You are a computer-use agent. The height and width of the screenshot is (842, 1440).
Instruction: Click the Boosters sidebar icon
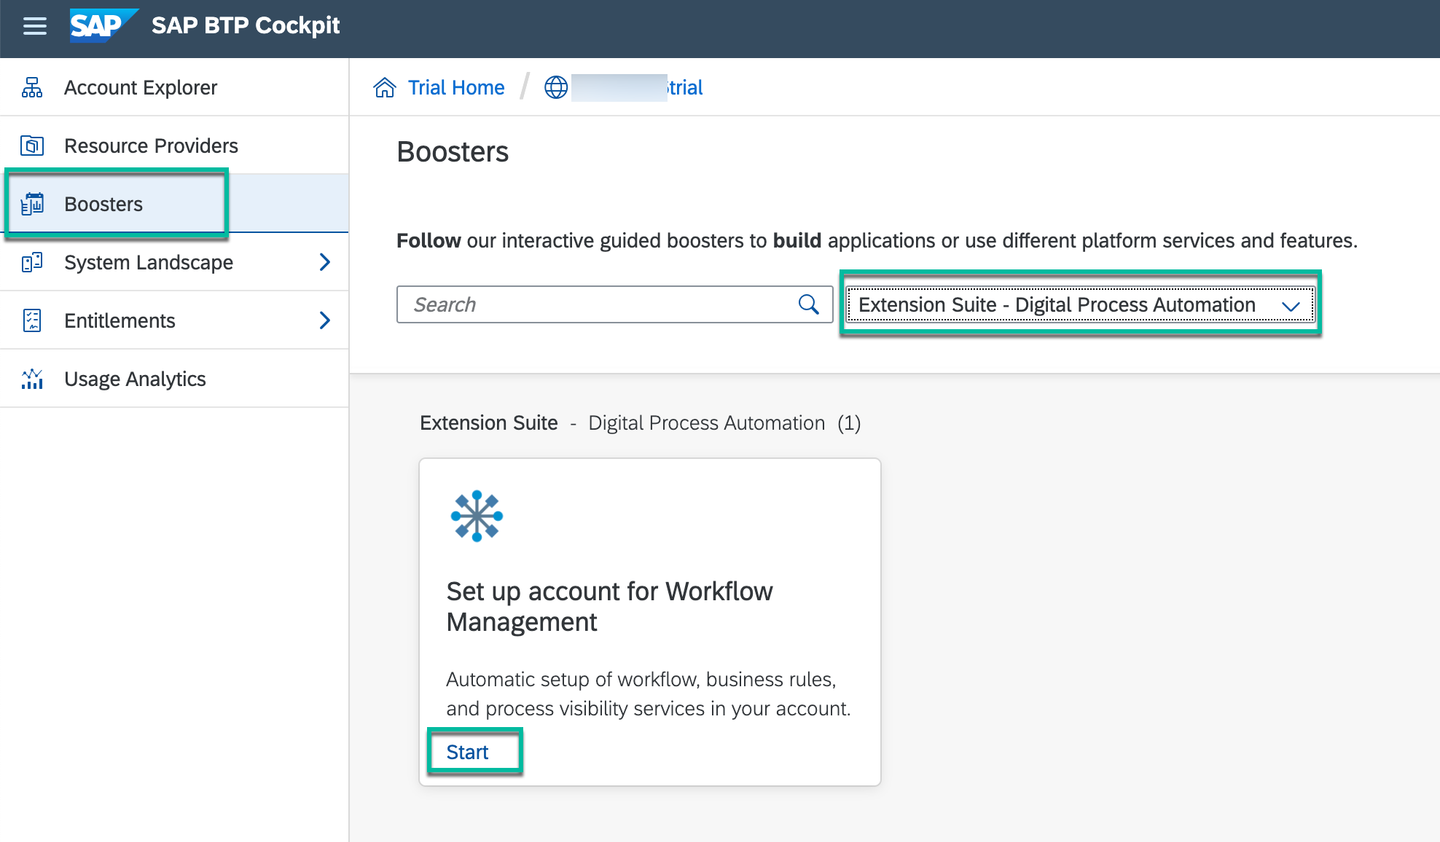(32, 204)
